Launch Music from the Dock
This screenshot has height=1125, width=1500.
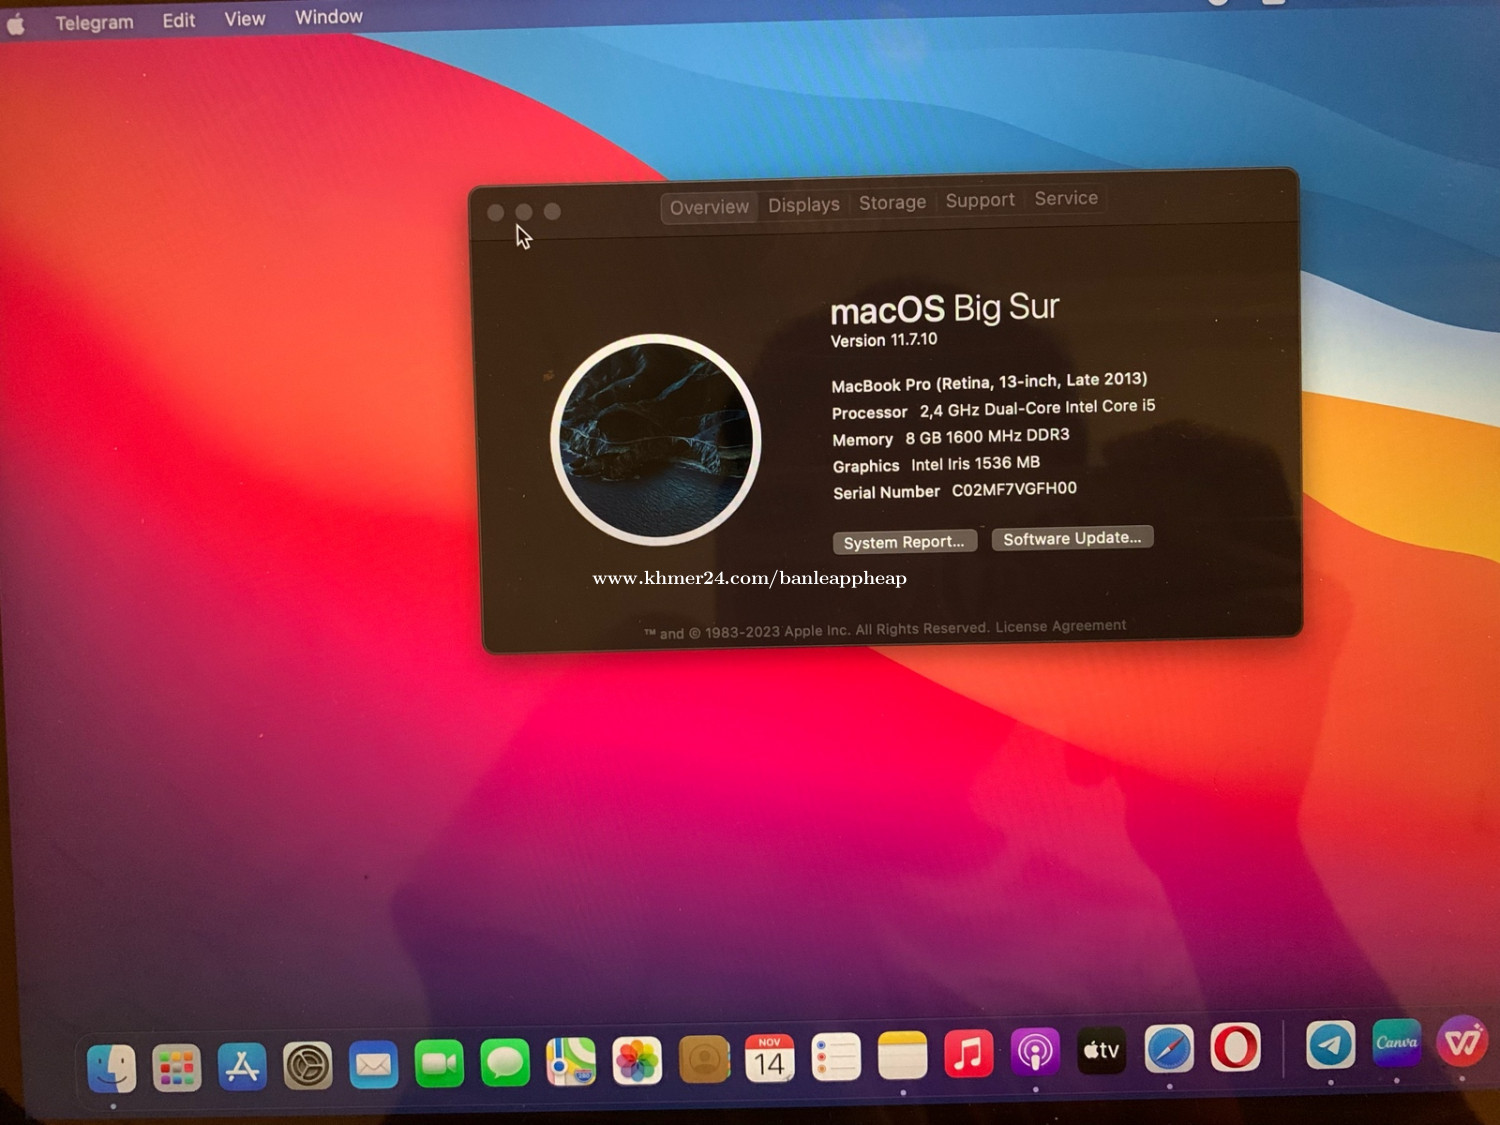tap(968, 1054)
